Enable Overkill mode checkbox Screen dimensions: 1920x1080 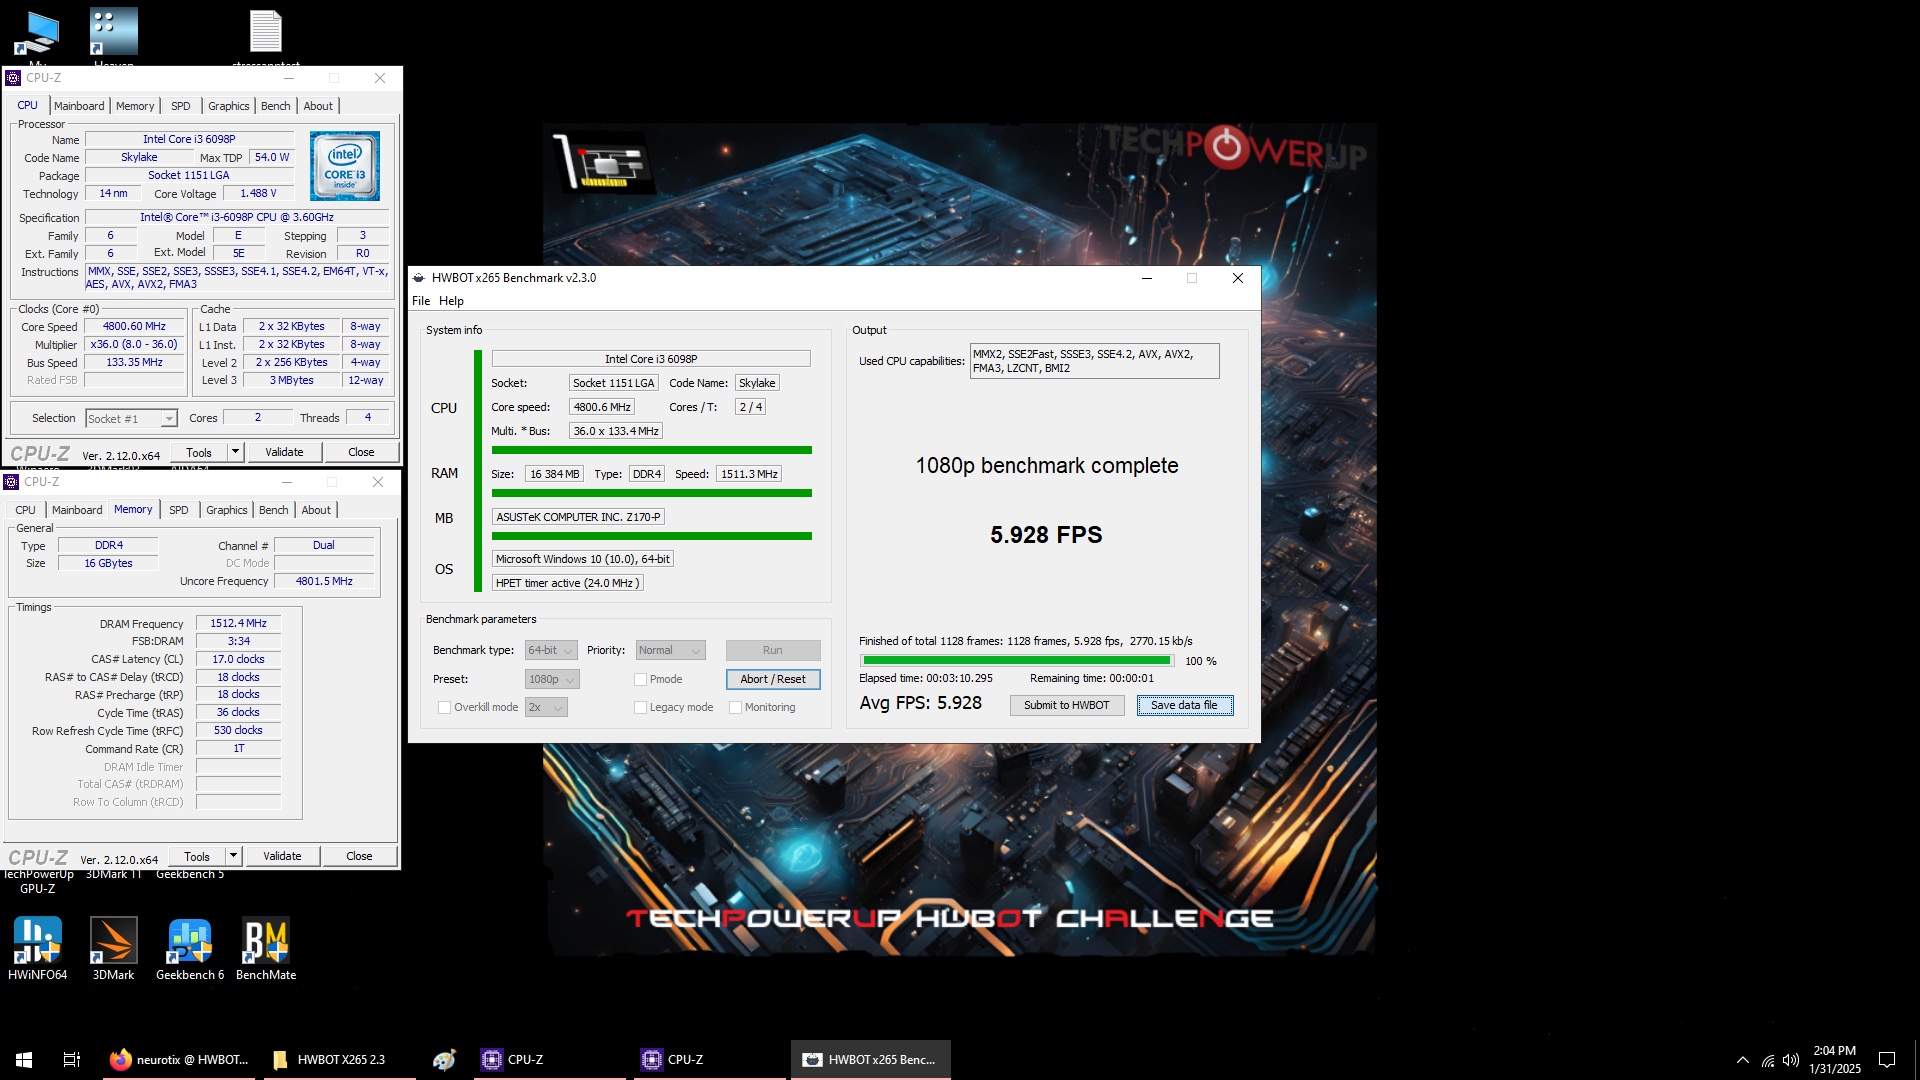[444, 707]
